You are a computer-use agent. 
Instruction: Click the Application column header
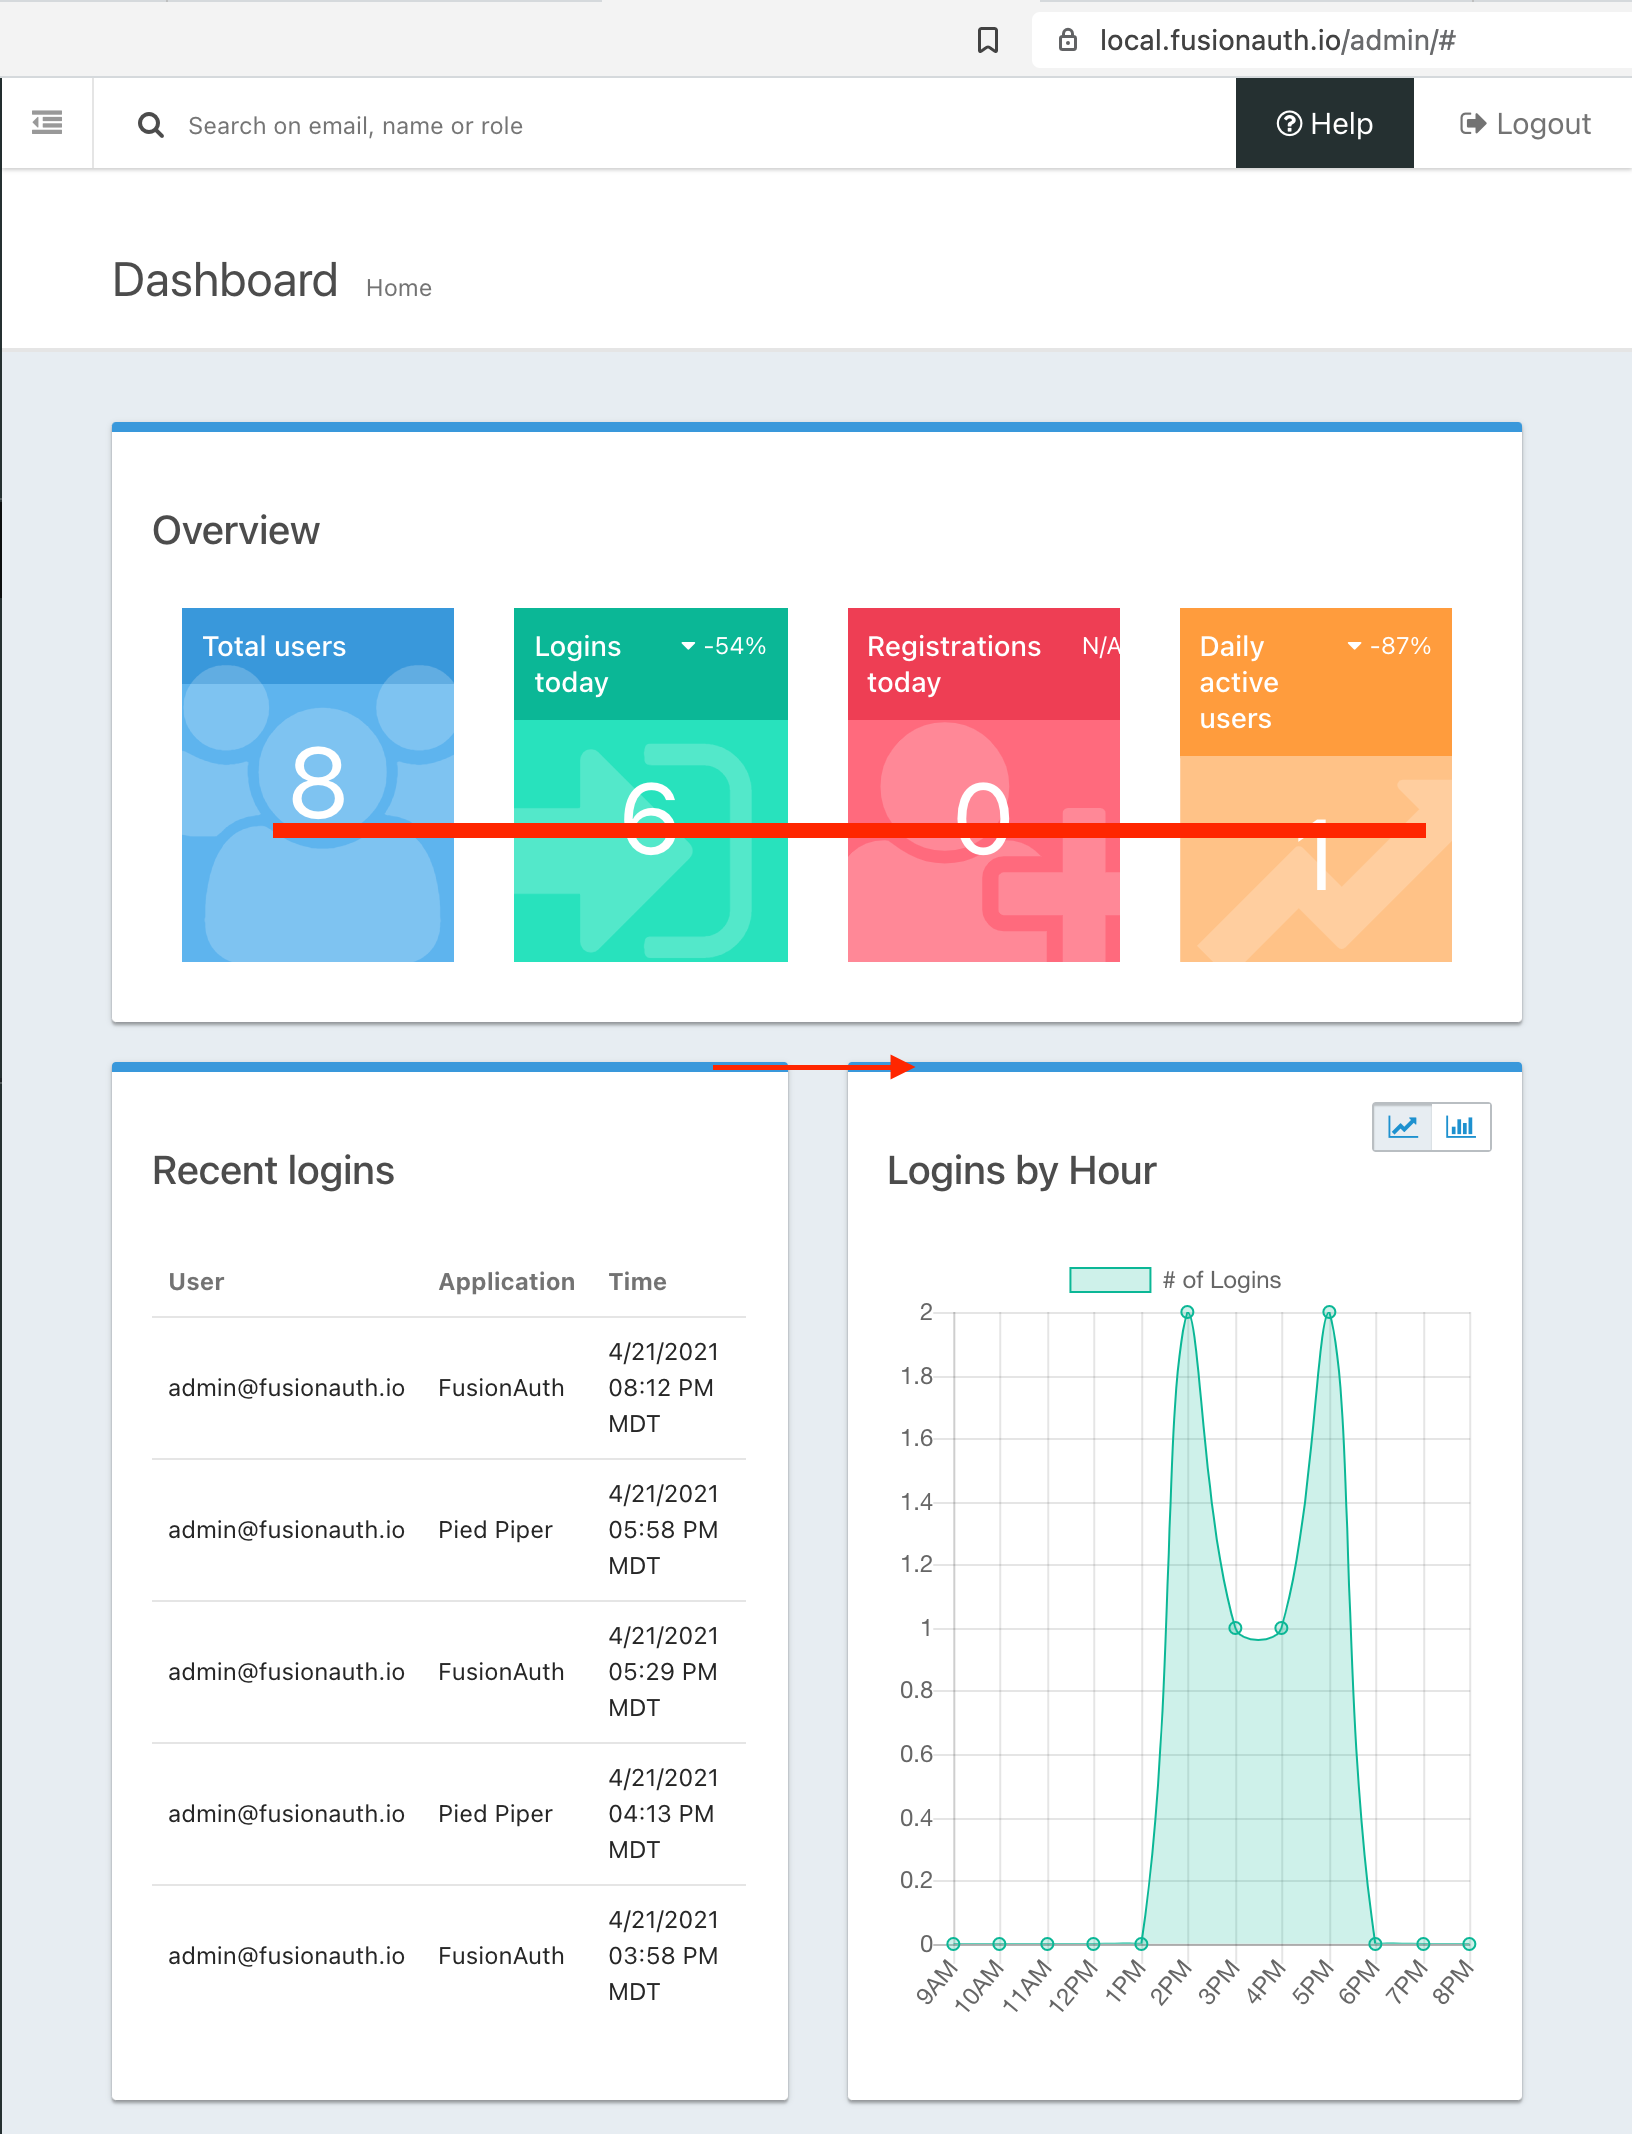coord(507,1282)
